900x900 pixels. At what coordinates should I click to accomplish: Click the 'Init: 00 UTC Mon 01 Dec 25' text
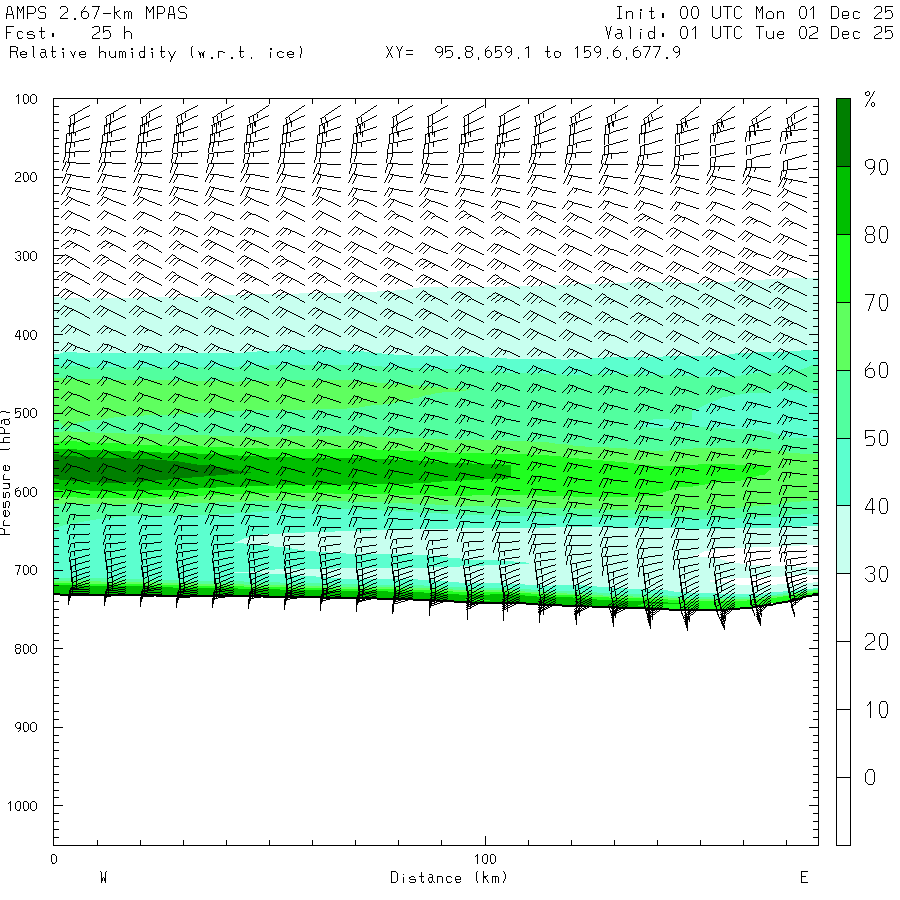click(x=754, y=13)
